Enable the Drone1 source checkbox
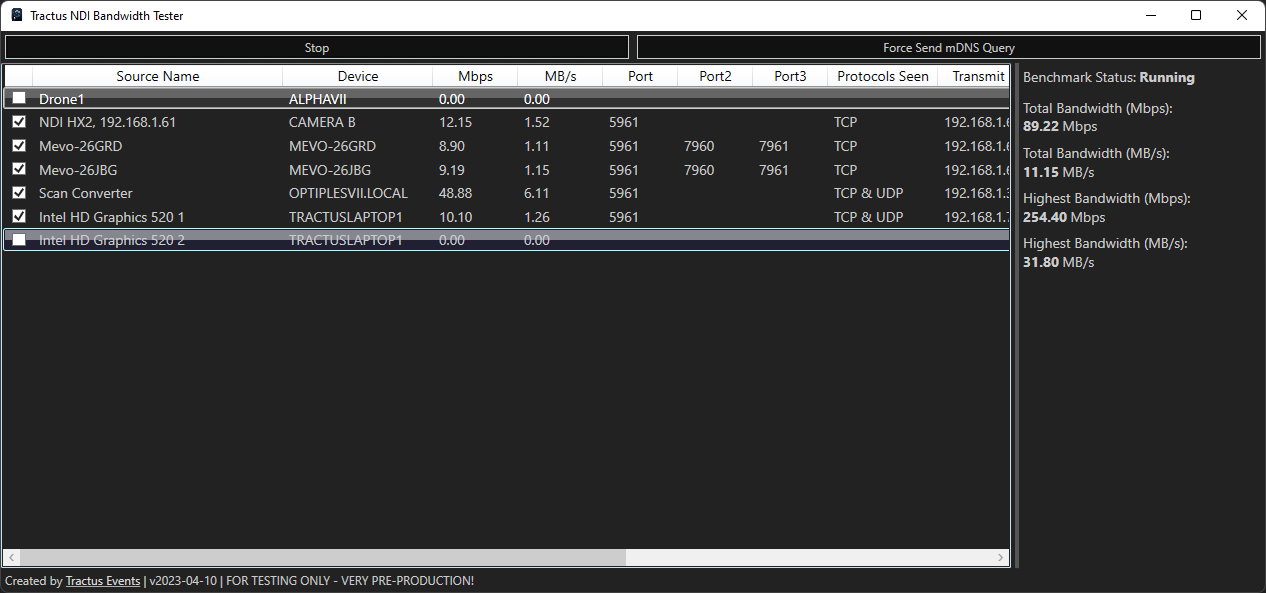The height and width of the screenshot is (593, 1266). (x=19, y=98)
